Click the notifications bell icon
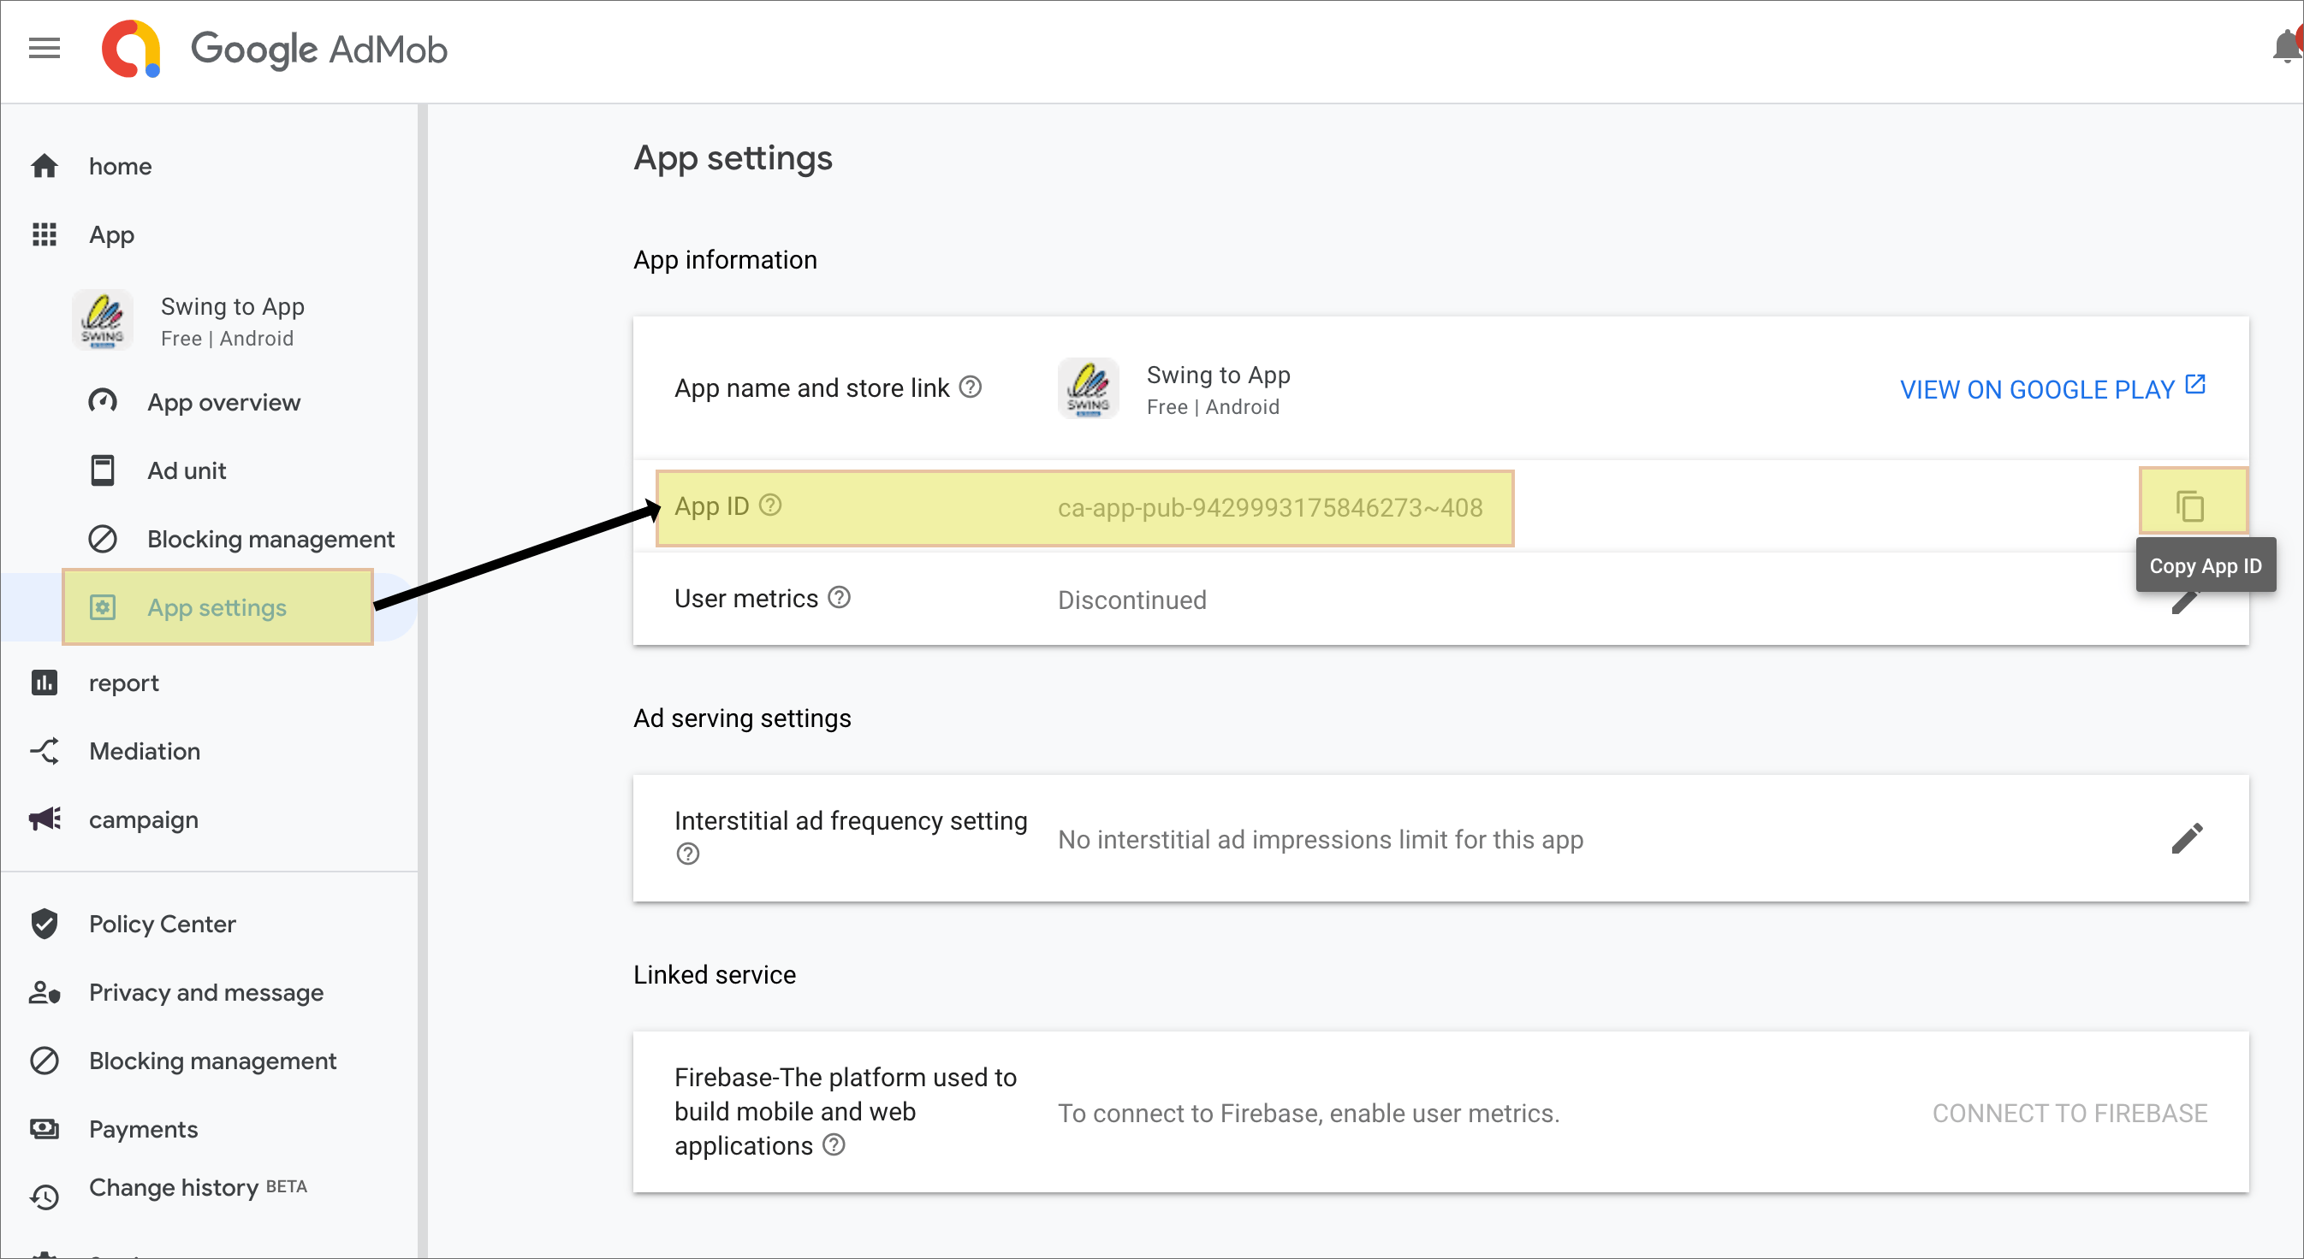The height and width of the screenshot is (1259, 2304). tap(2286, 47)
